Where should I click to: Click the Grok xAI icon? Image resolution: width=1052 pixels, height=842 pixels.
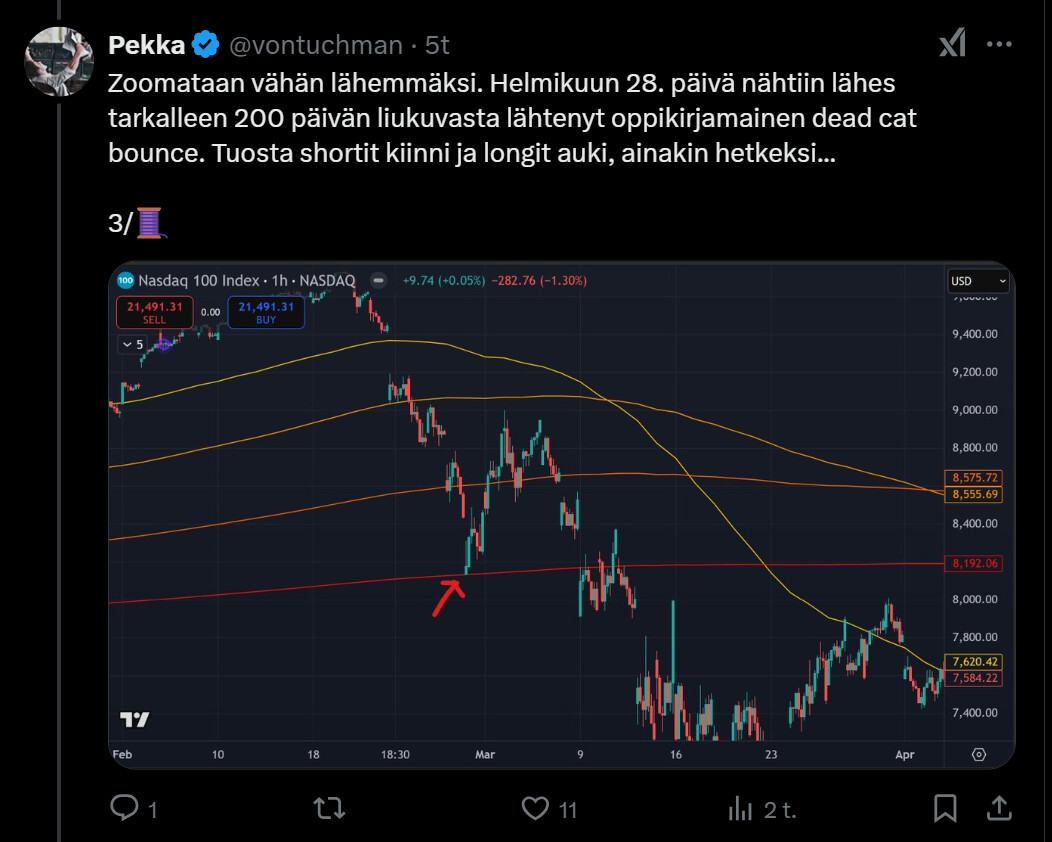pyautogui.click(x=951, y=44)
